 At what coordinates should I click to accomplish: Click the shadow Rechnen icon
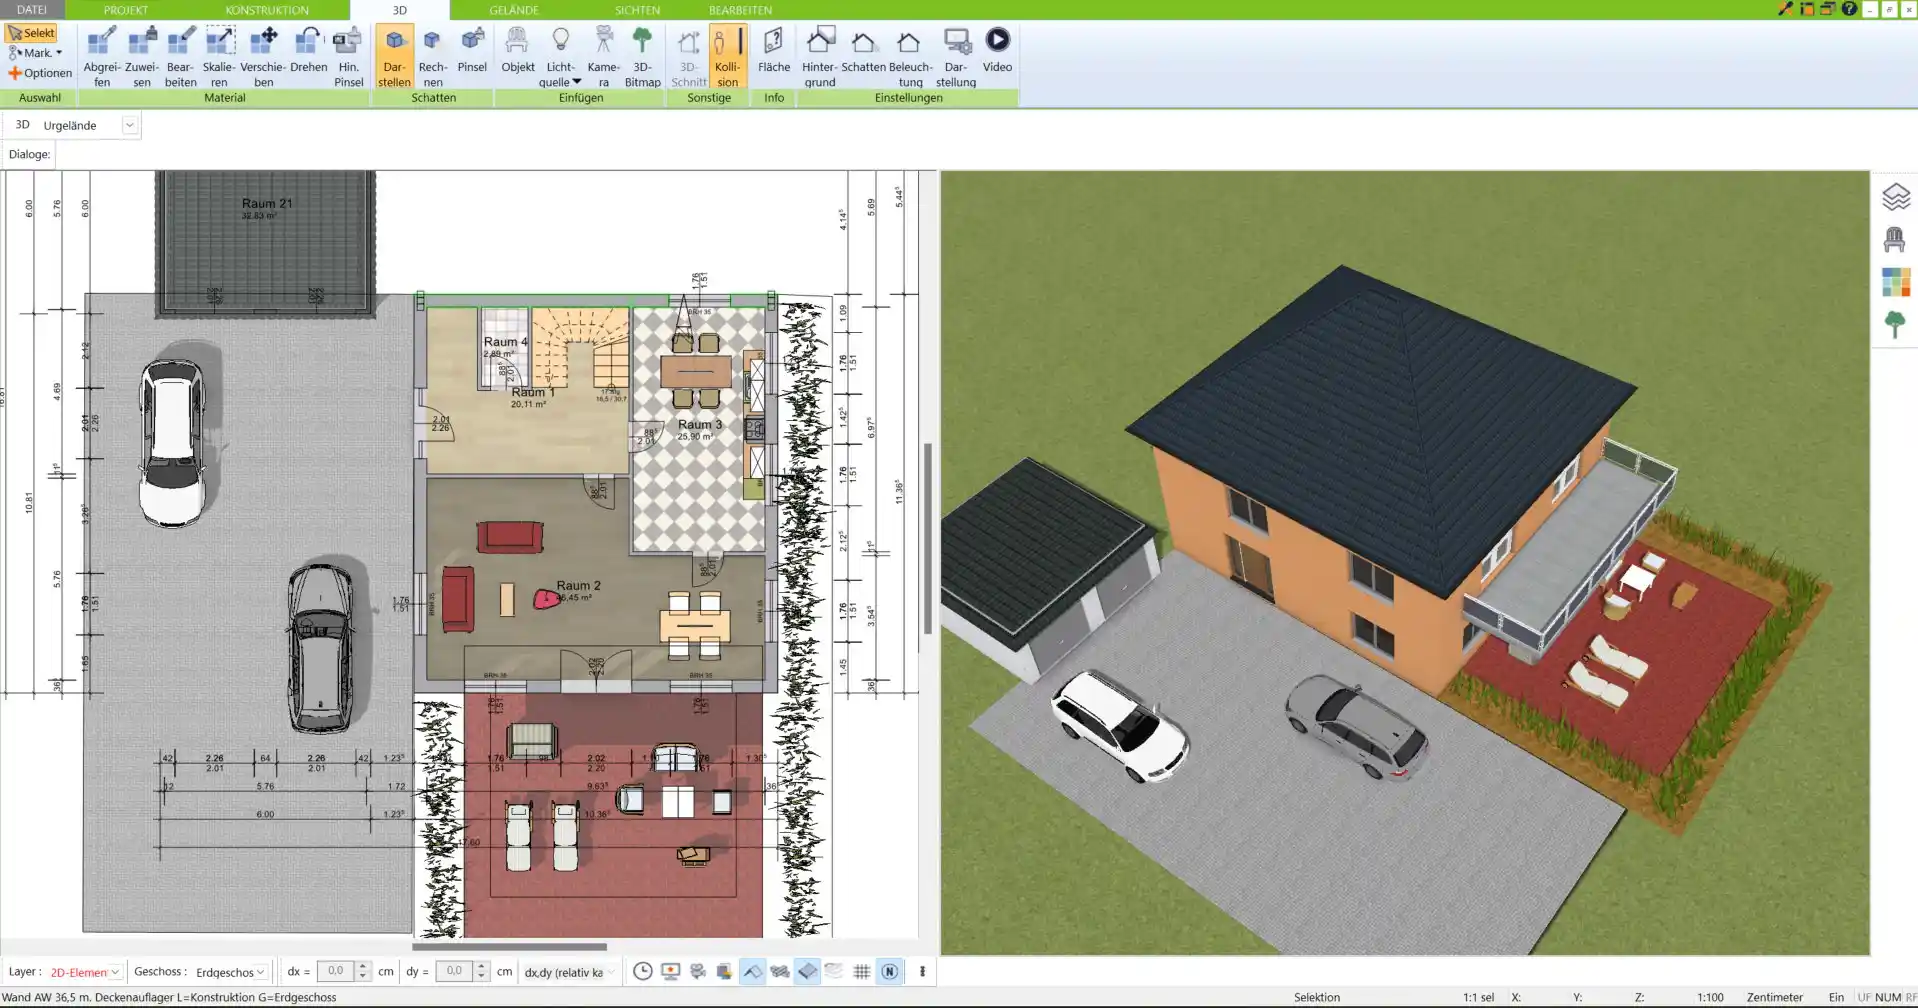[432, 57]
